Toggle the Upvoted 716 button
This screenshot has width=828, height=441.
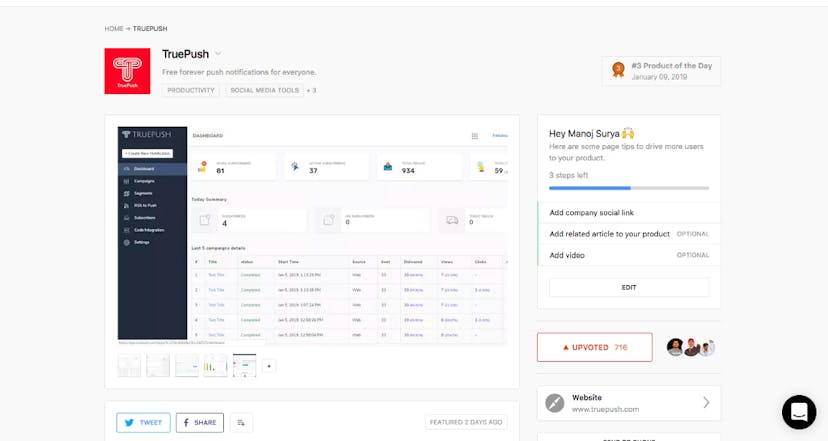tap(594, 347)
